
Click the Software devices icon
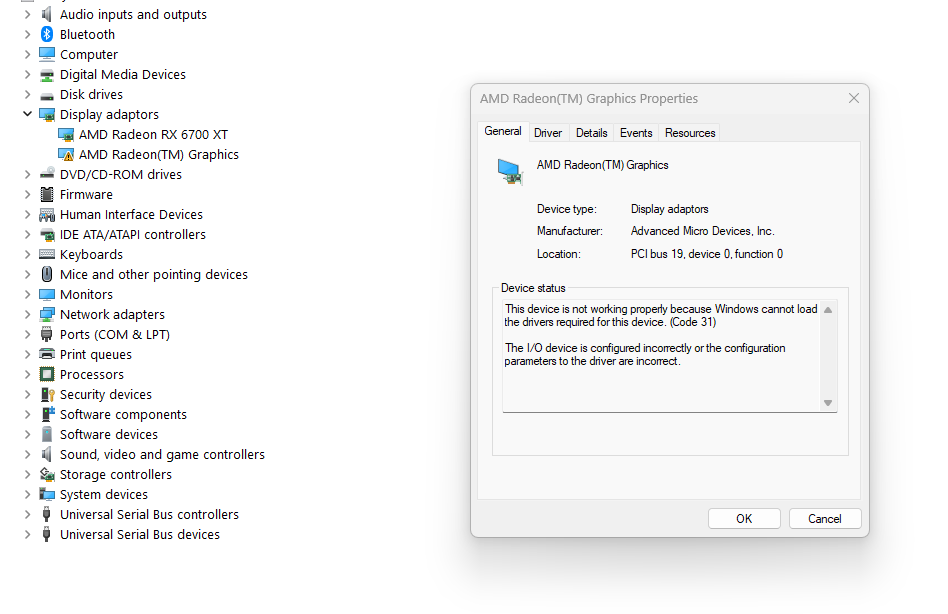47,435
